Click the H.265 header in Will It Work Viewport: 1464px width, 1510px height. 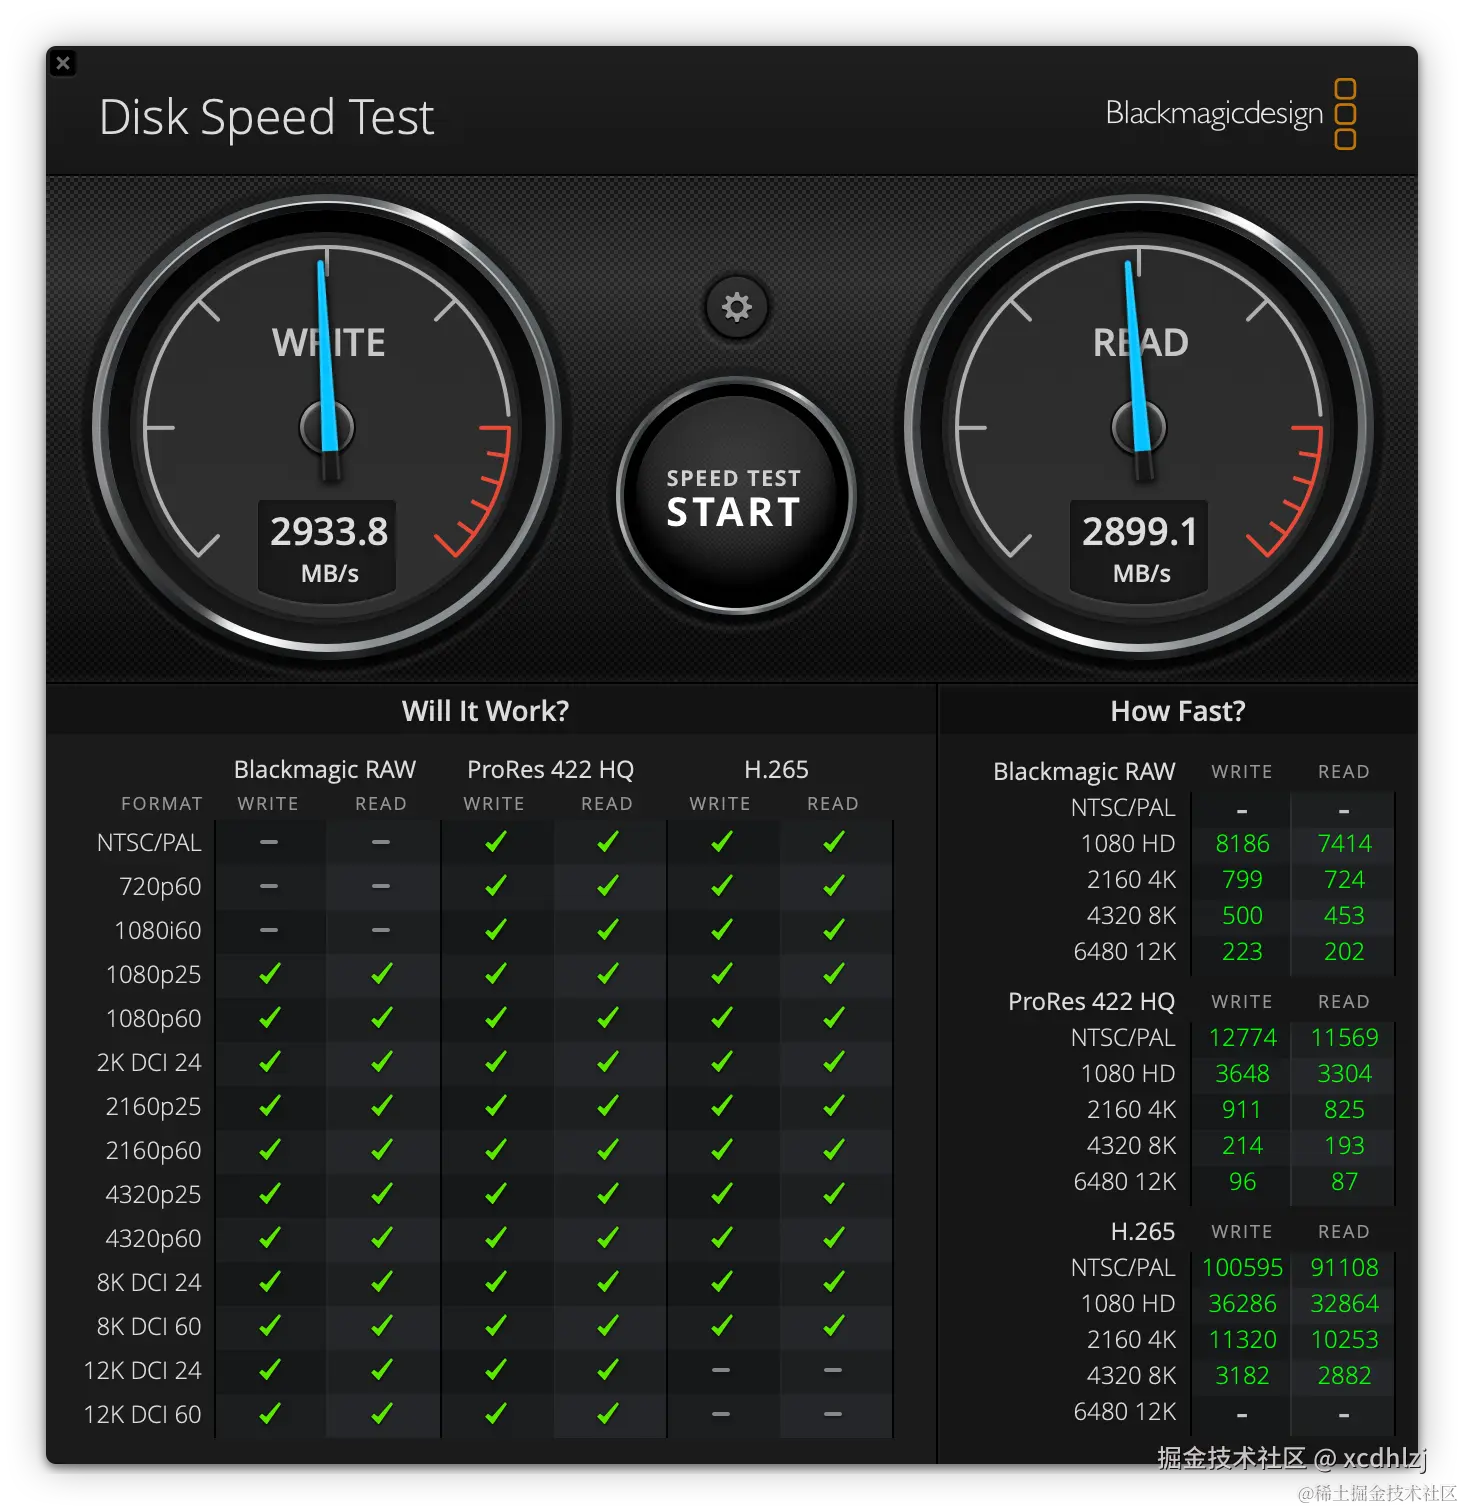(x=776, y=770)
